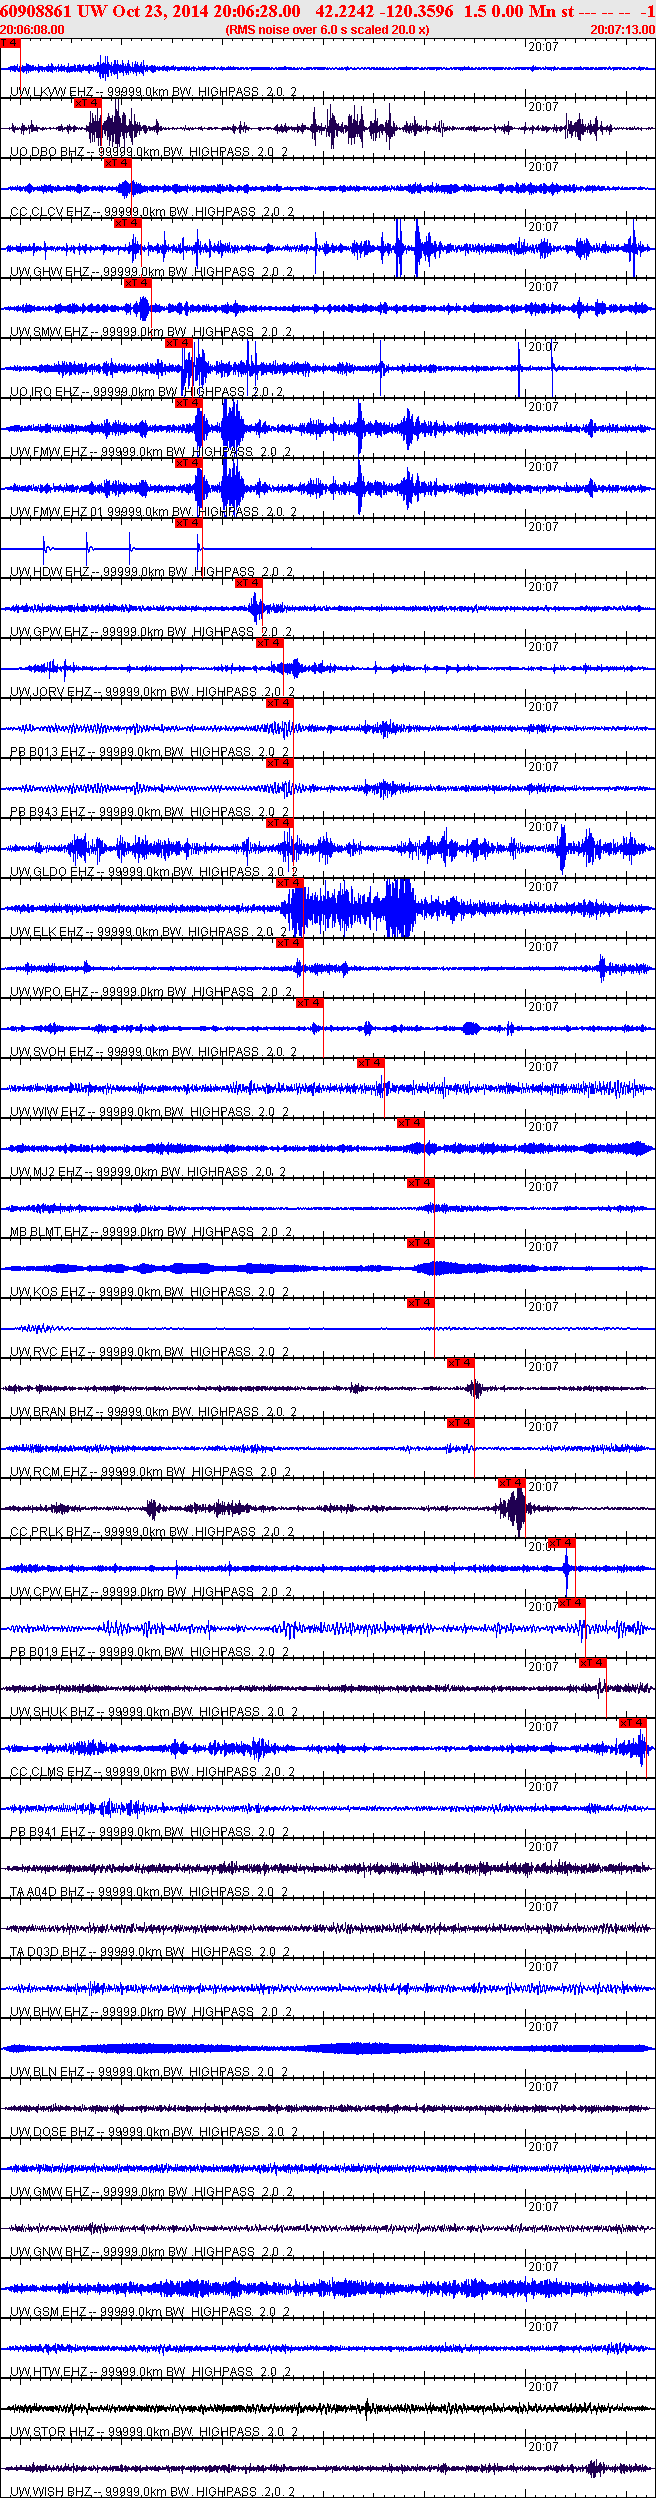Click the pick flag on the UW.MJ2 trace
The height and width of the screenshot is (2498, 656).
point(411,1123)
